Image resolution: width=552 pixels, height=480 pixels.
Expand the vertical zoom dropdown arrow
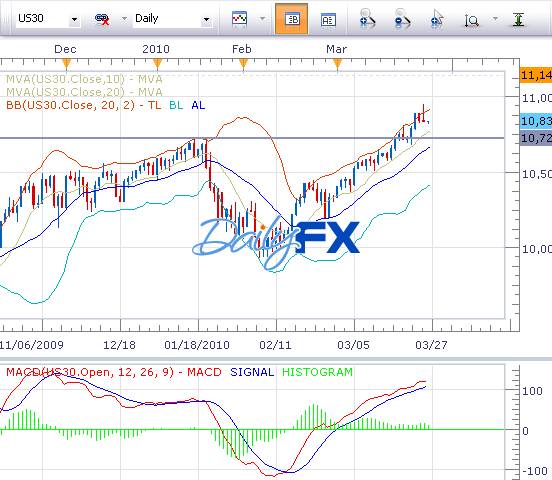(x=495, y=18)
